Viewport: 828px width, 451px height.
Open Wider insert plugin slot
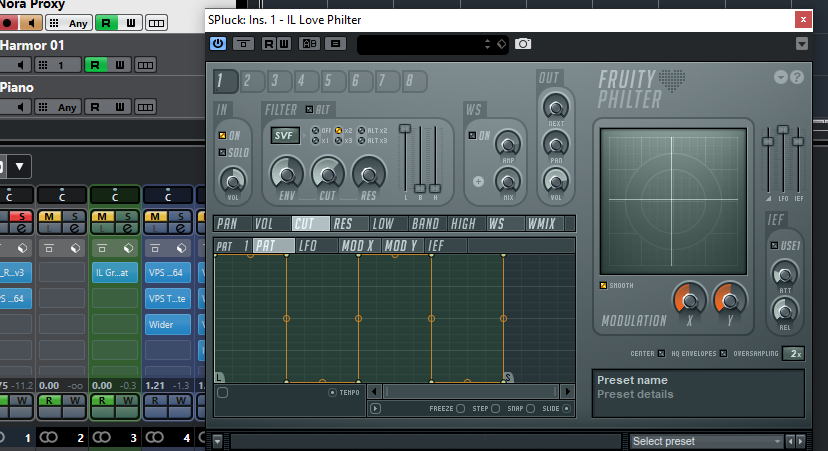tap(167, 324)
